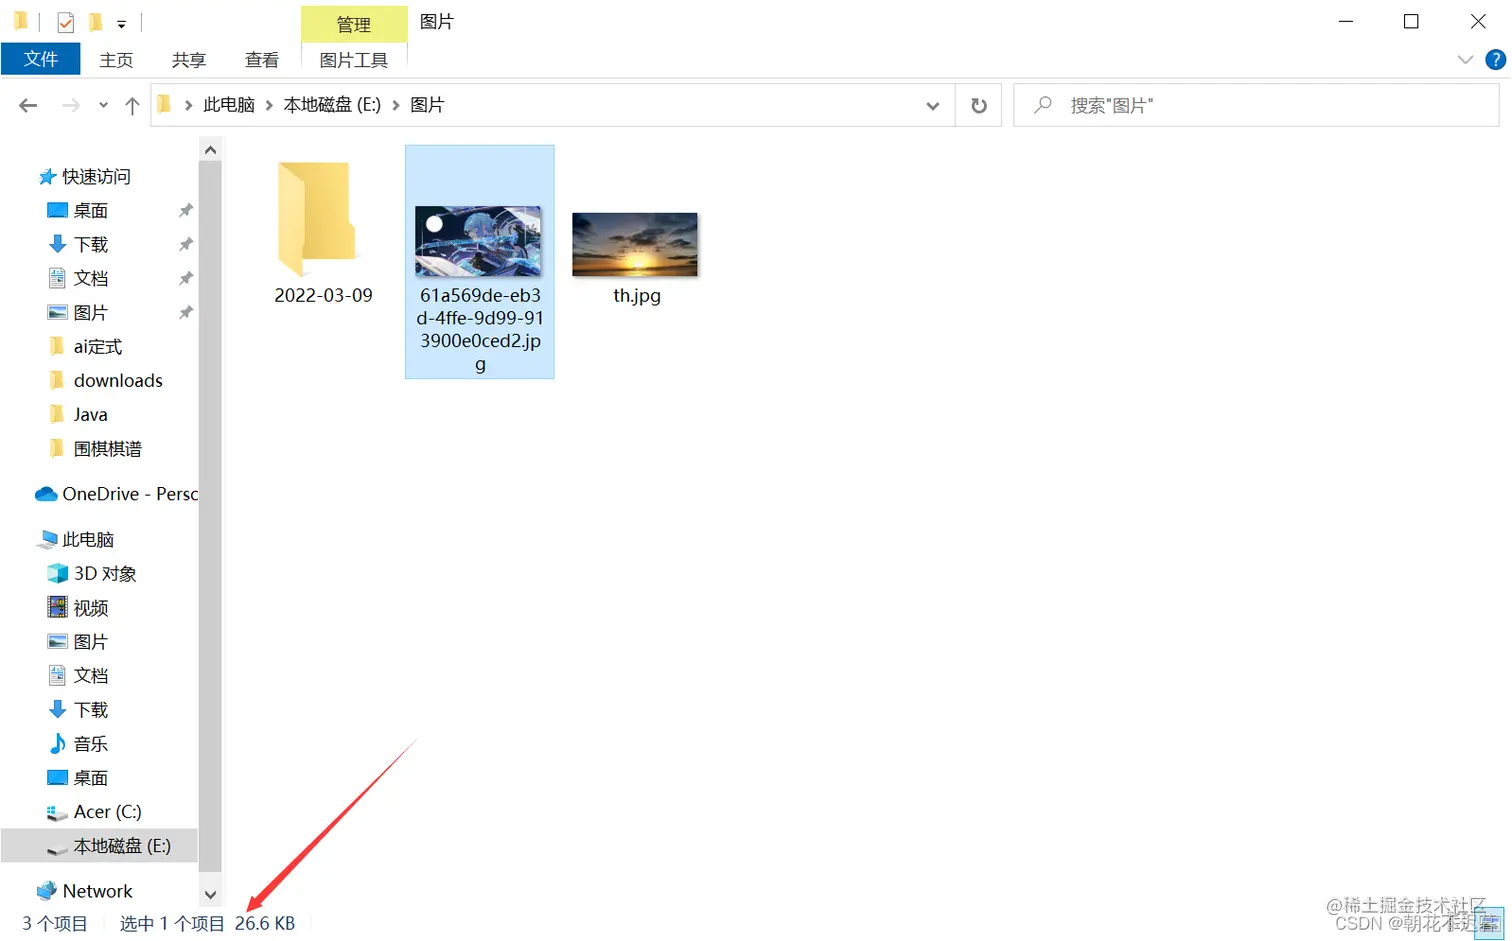
Task: Select the Acer (C:) drive
Action: (107, 812)
